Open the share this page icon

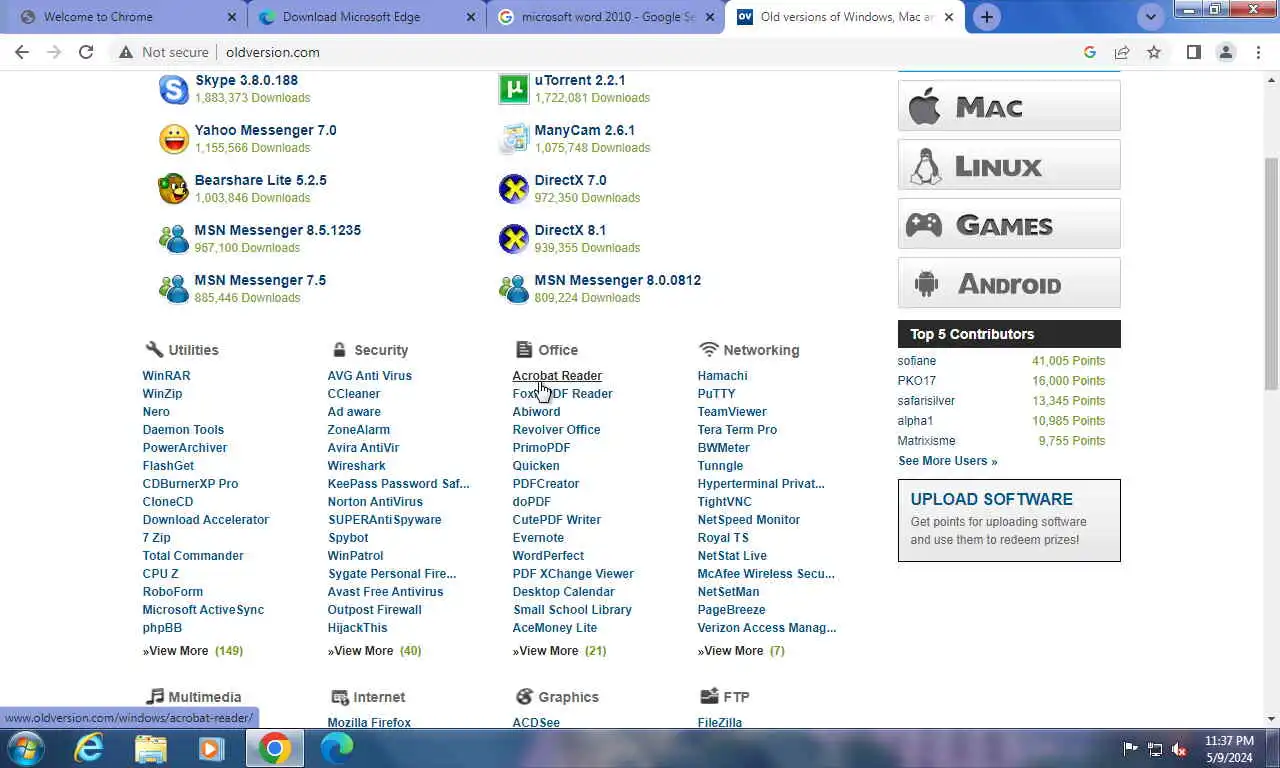tap(1122, 52)
